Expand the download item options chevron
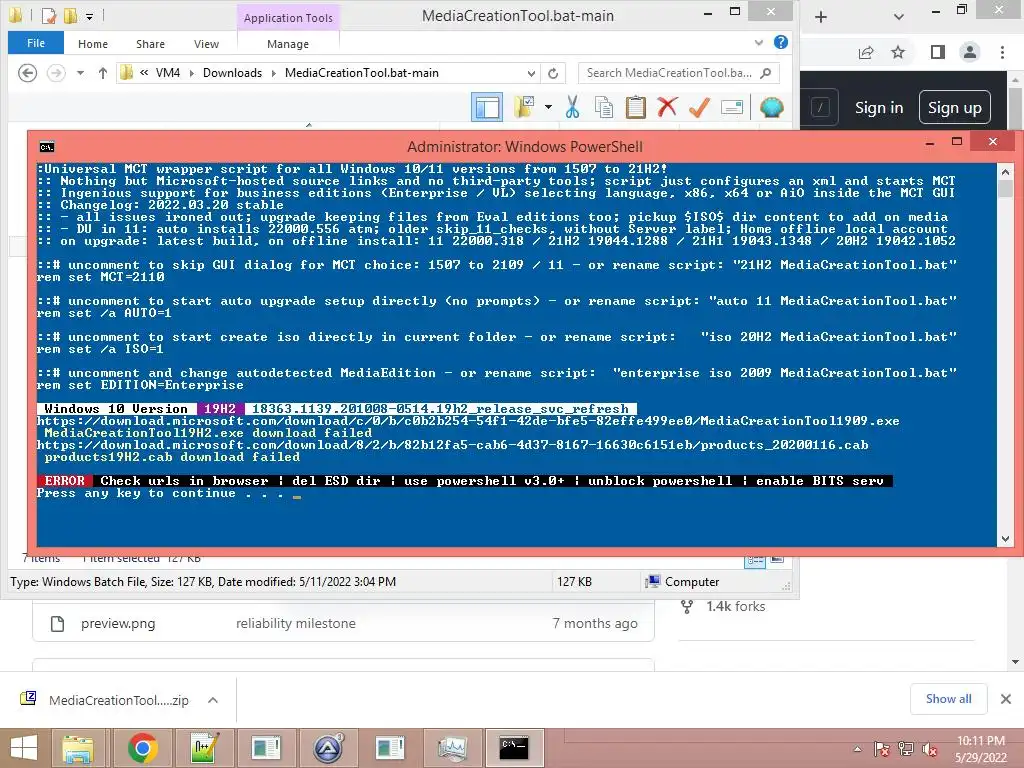Viewport: 1024px width, 768px height. [x=213, y=700]
